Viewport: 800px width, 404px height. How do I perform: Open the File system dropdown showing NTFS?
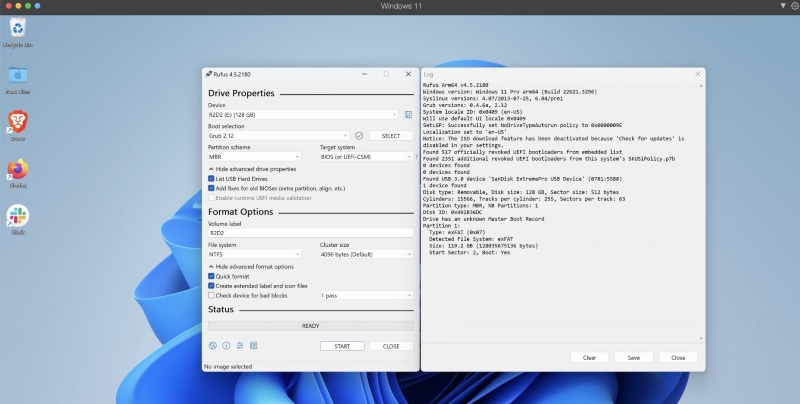click(x=254, y=254)
